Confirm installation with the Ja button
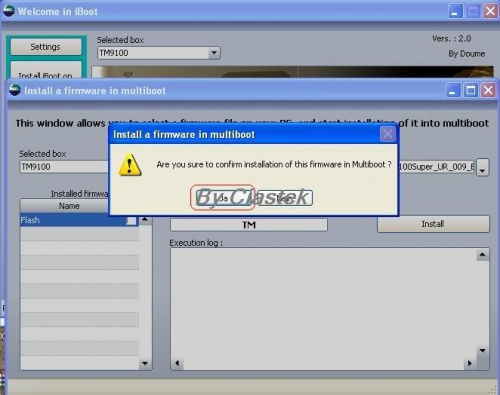The image size is (500, 395). pos(223,198)
